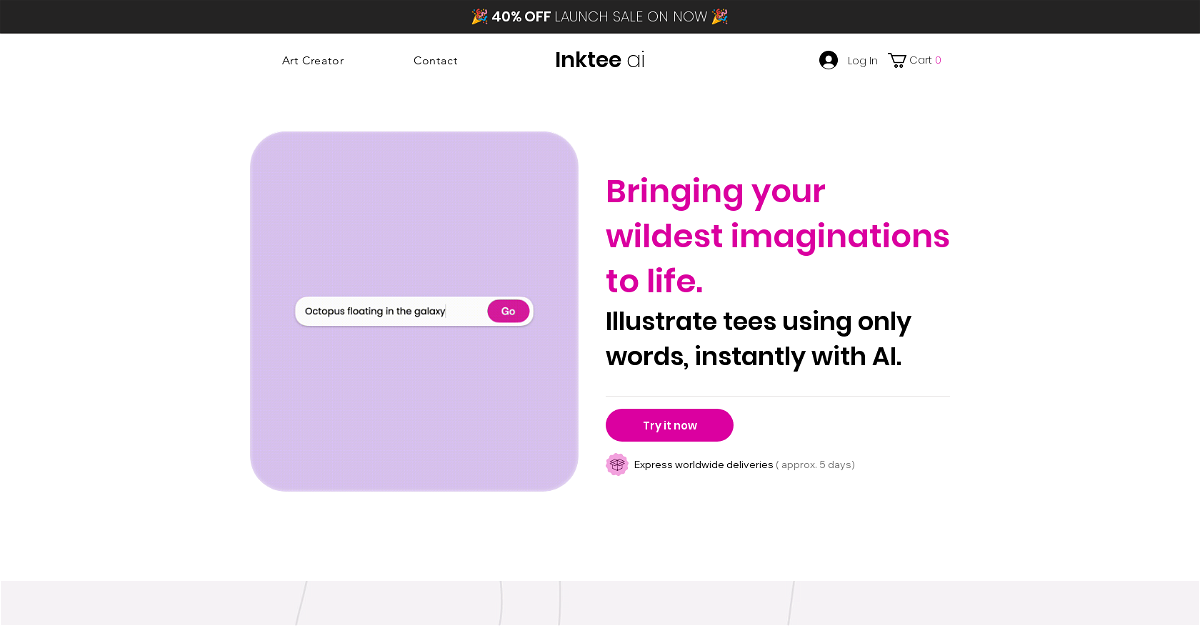Click the user avatar icon

coord(828,60)
